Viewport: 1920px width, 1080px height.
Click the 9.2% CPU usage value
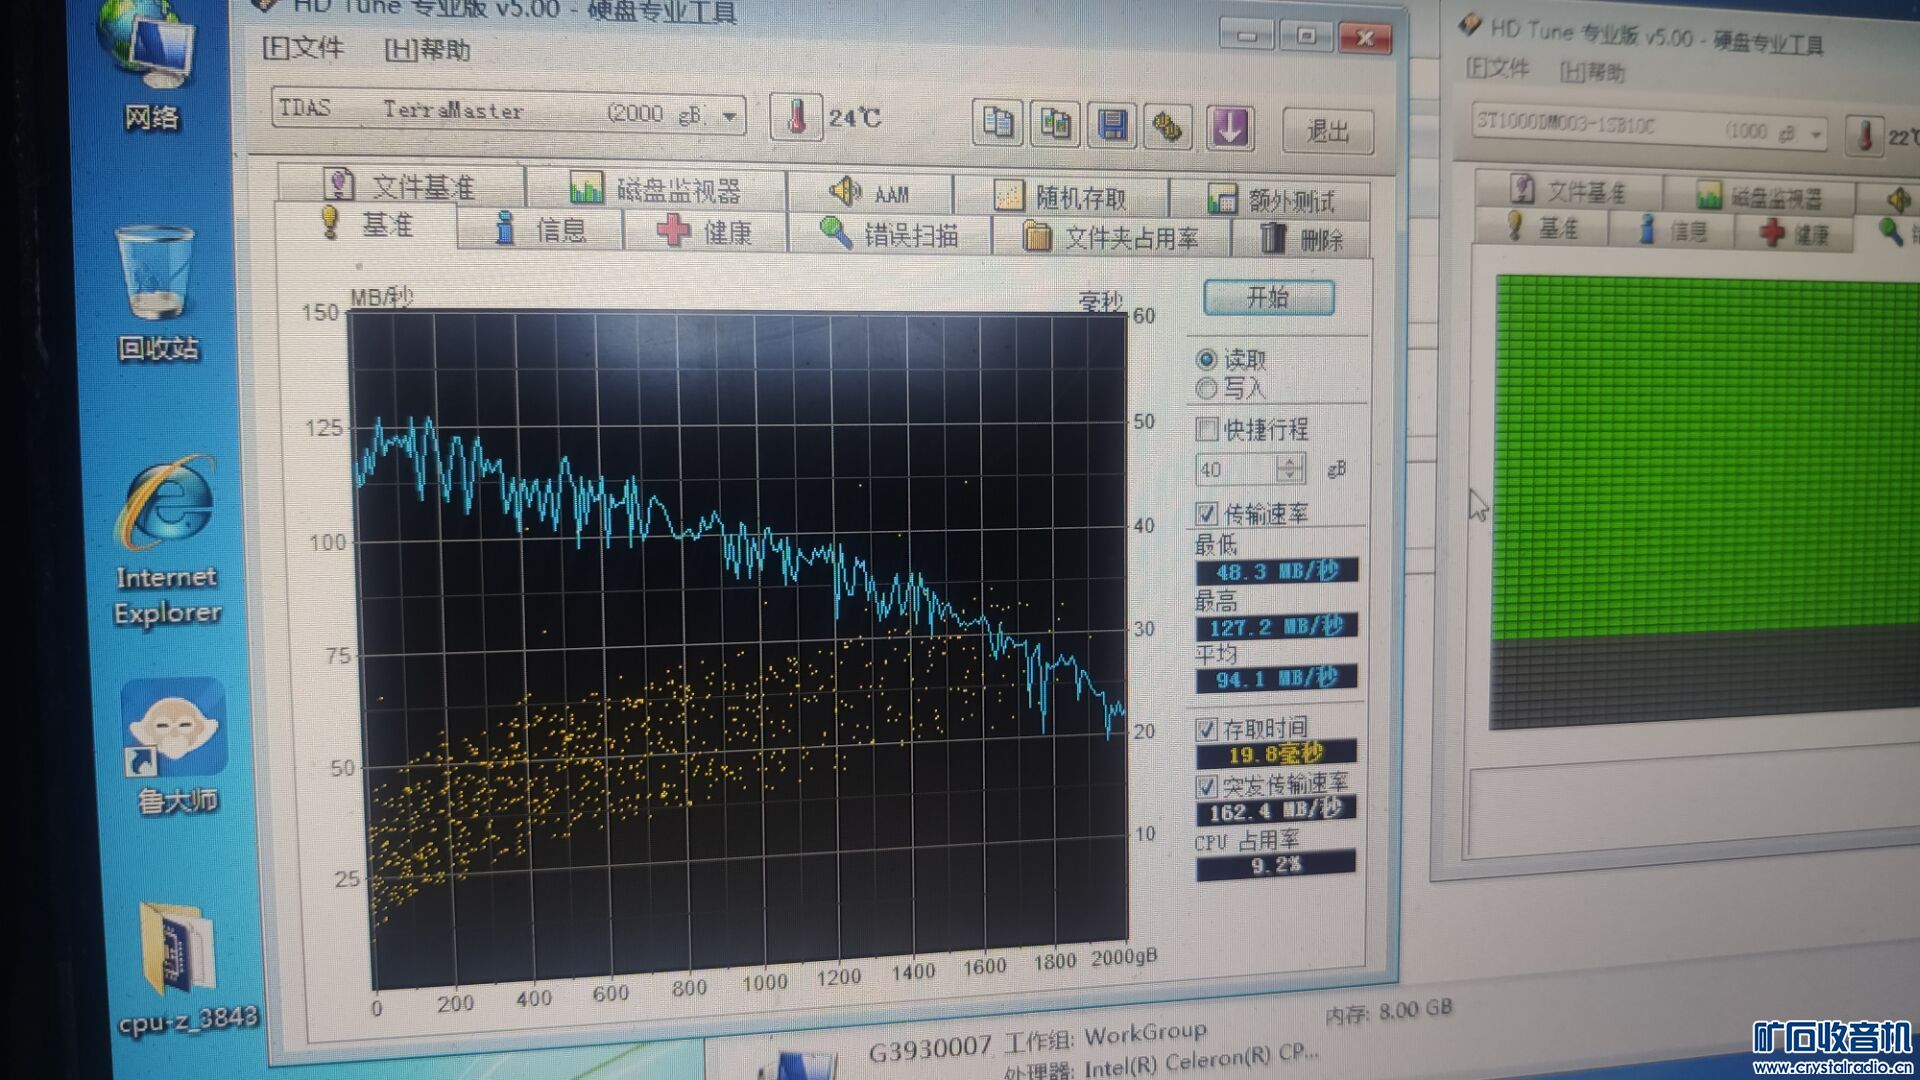pyautogui.click(x=1276, y=864)
